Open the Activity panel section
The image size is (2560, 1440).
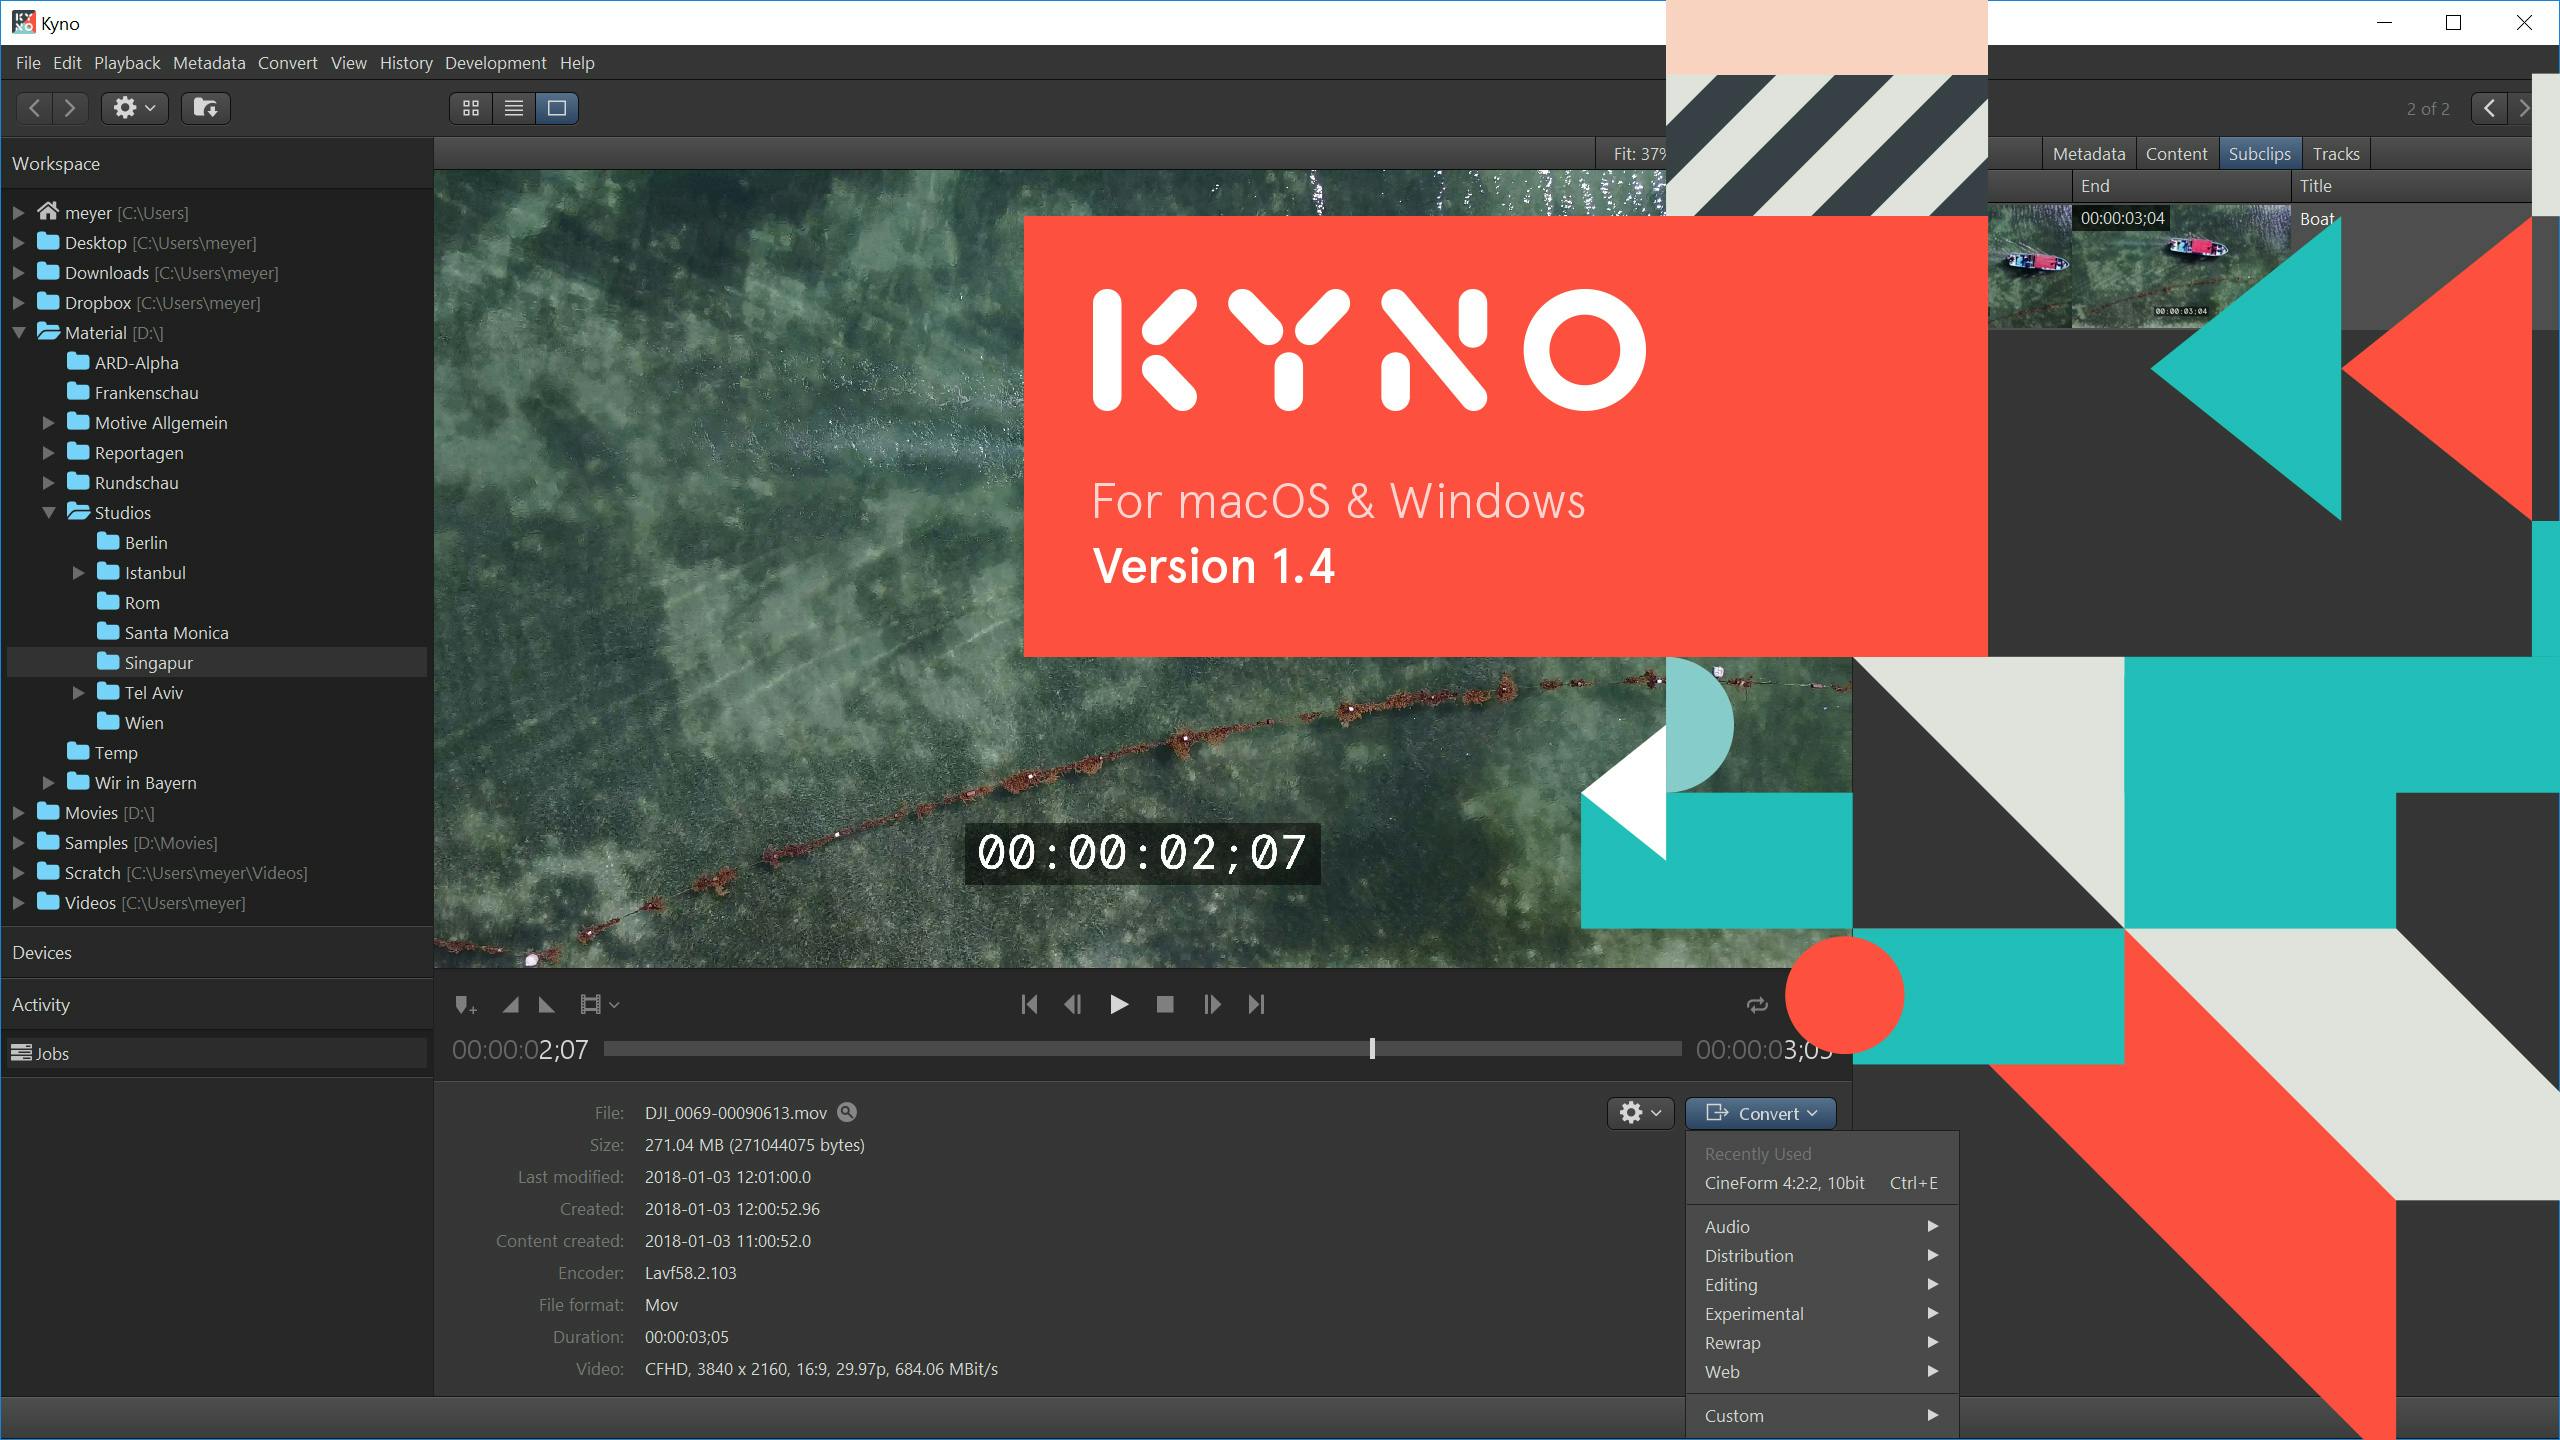(217, 1005)
